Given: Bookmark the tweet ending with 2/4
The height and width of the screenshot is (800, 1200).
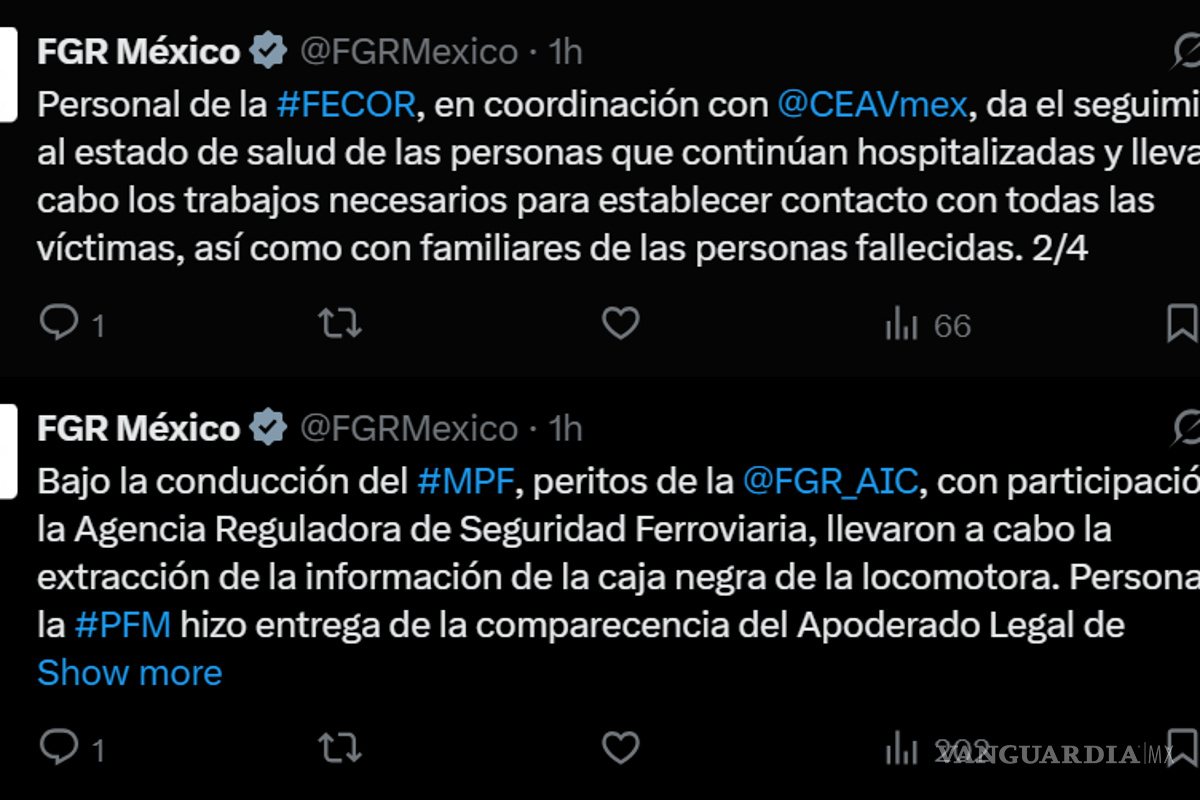Looking at the screenshot, I should pos(1182,323).
